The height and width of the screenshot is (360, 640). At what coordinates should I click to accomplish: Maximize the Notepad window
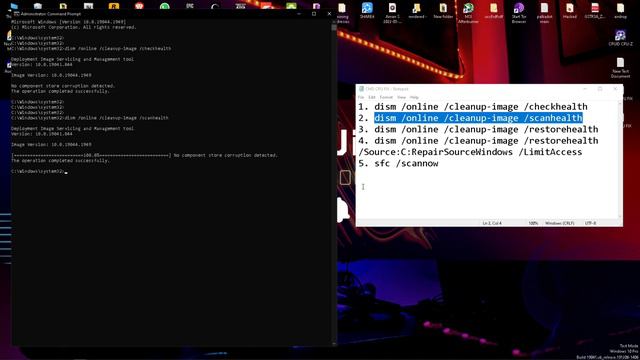[x=600, y=89]
